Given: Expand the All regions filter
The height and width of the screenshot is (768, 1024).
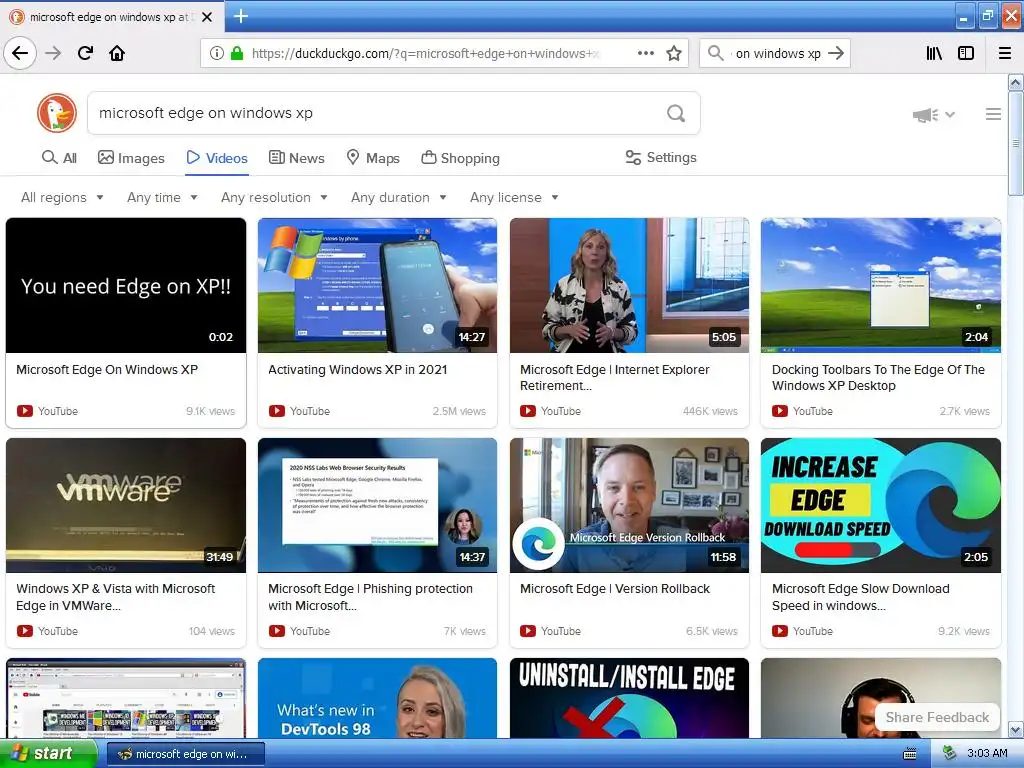Looking at the screenshot, I should pos(62,197).
